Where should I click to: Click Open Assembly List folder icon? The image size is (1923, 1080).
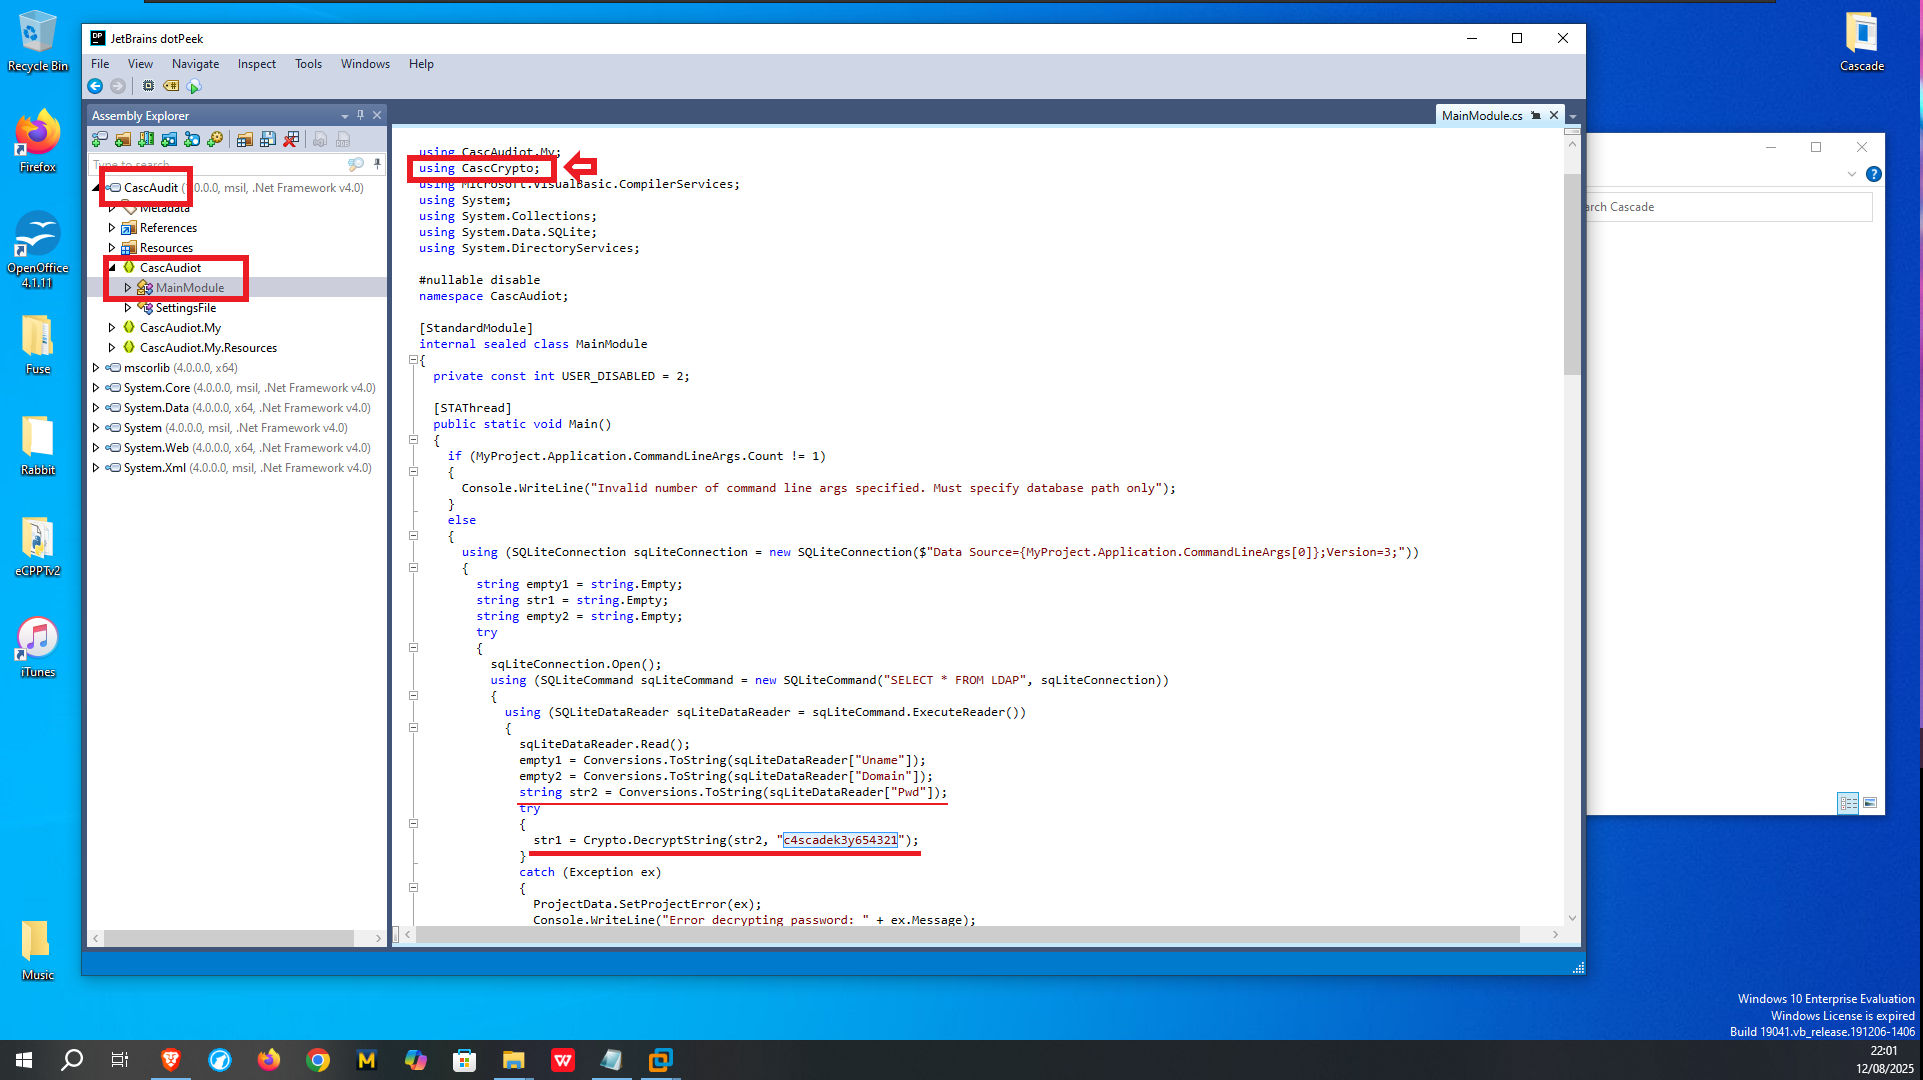point(244,139)
